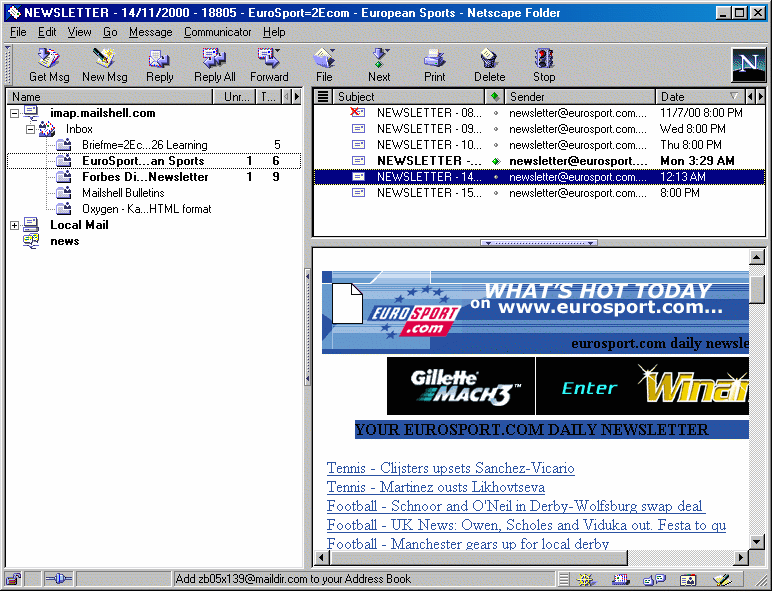Sort by the Sender column header
Screen dimensions: 772x592
point(580,97)
